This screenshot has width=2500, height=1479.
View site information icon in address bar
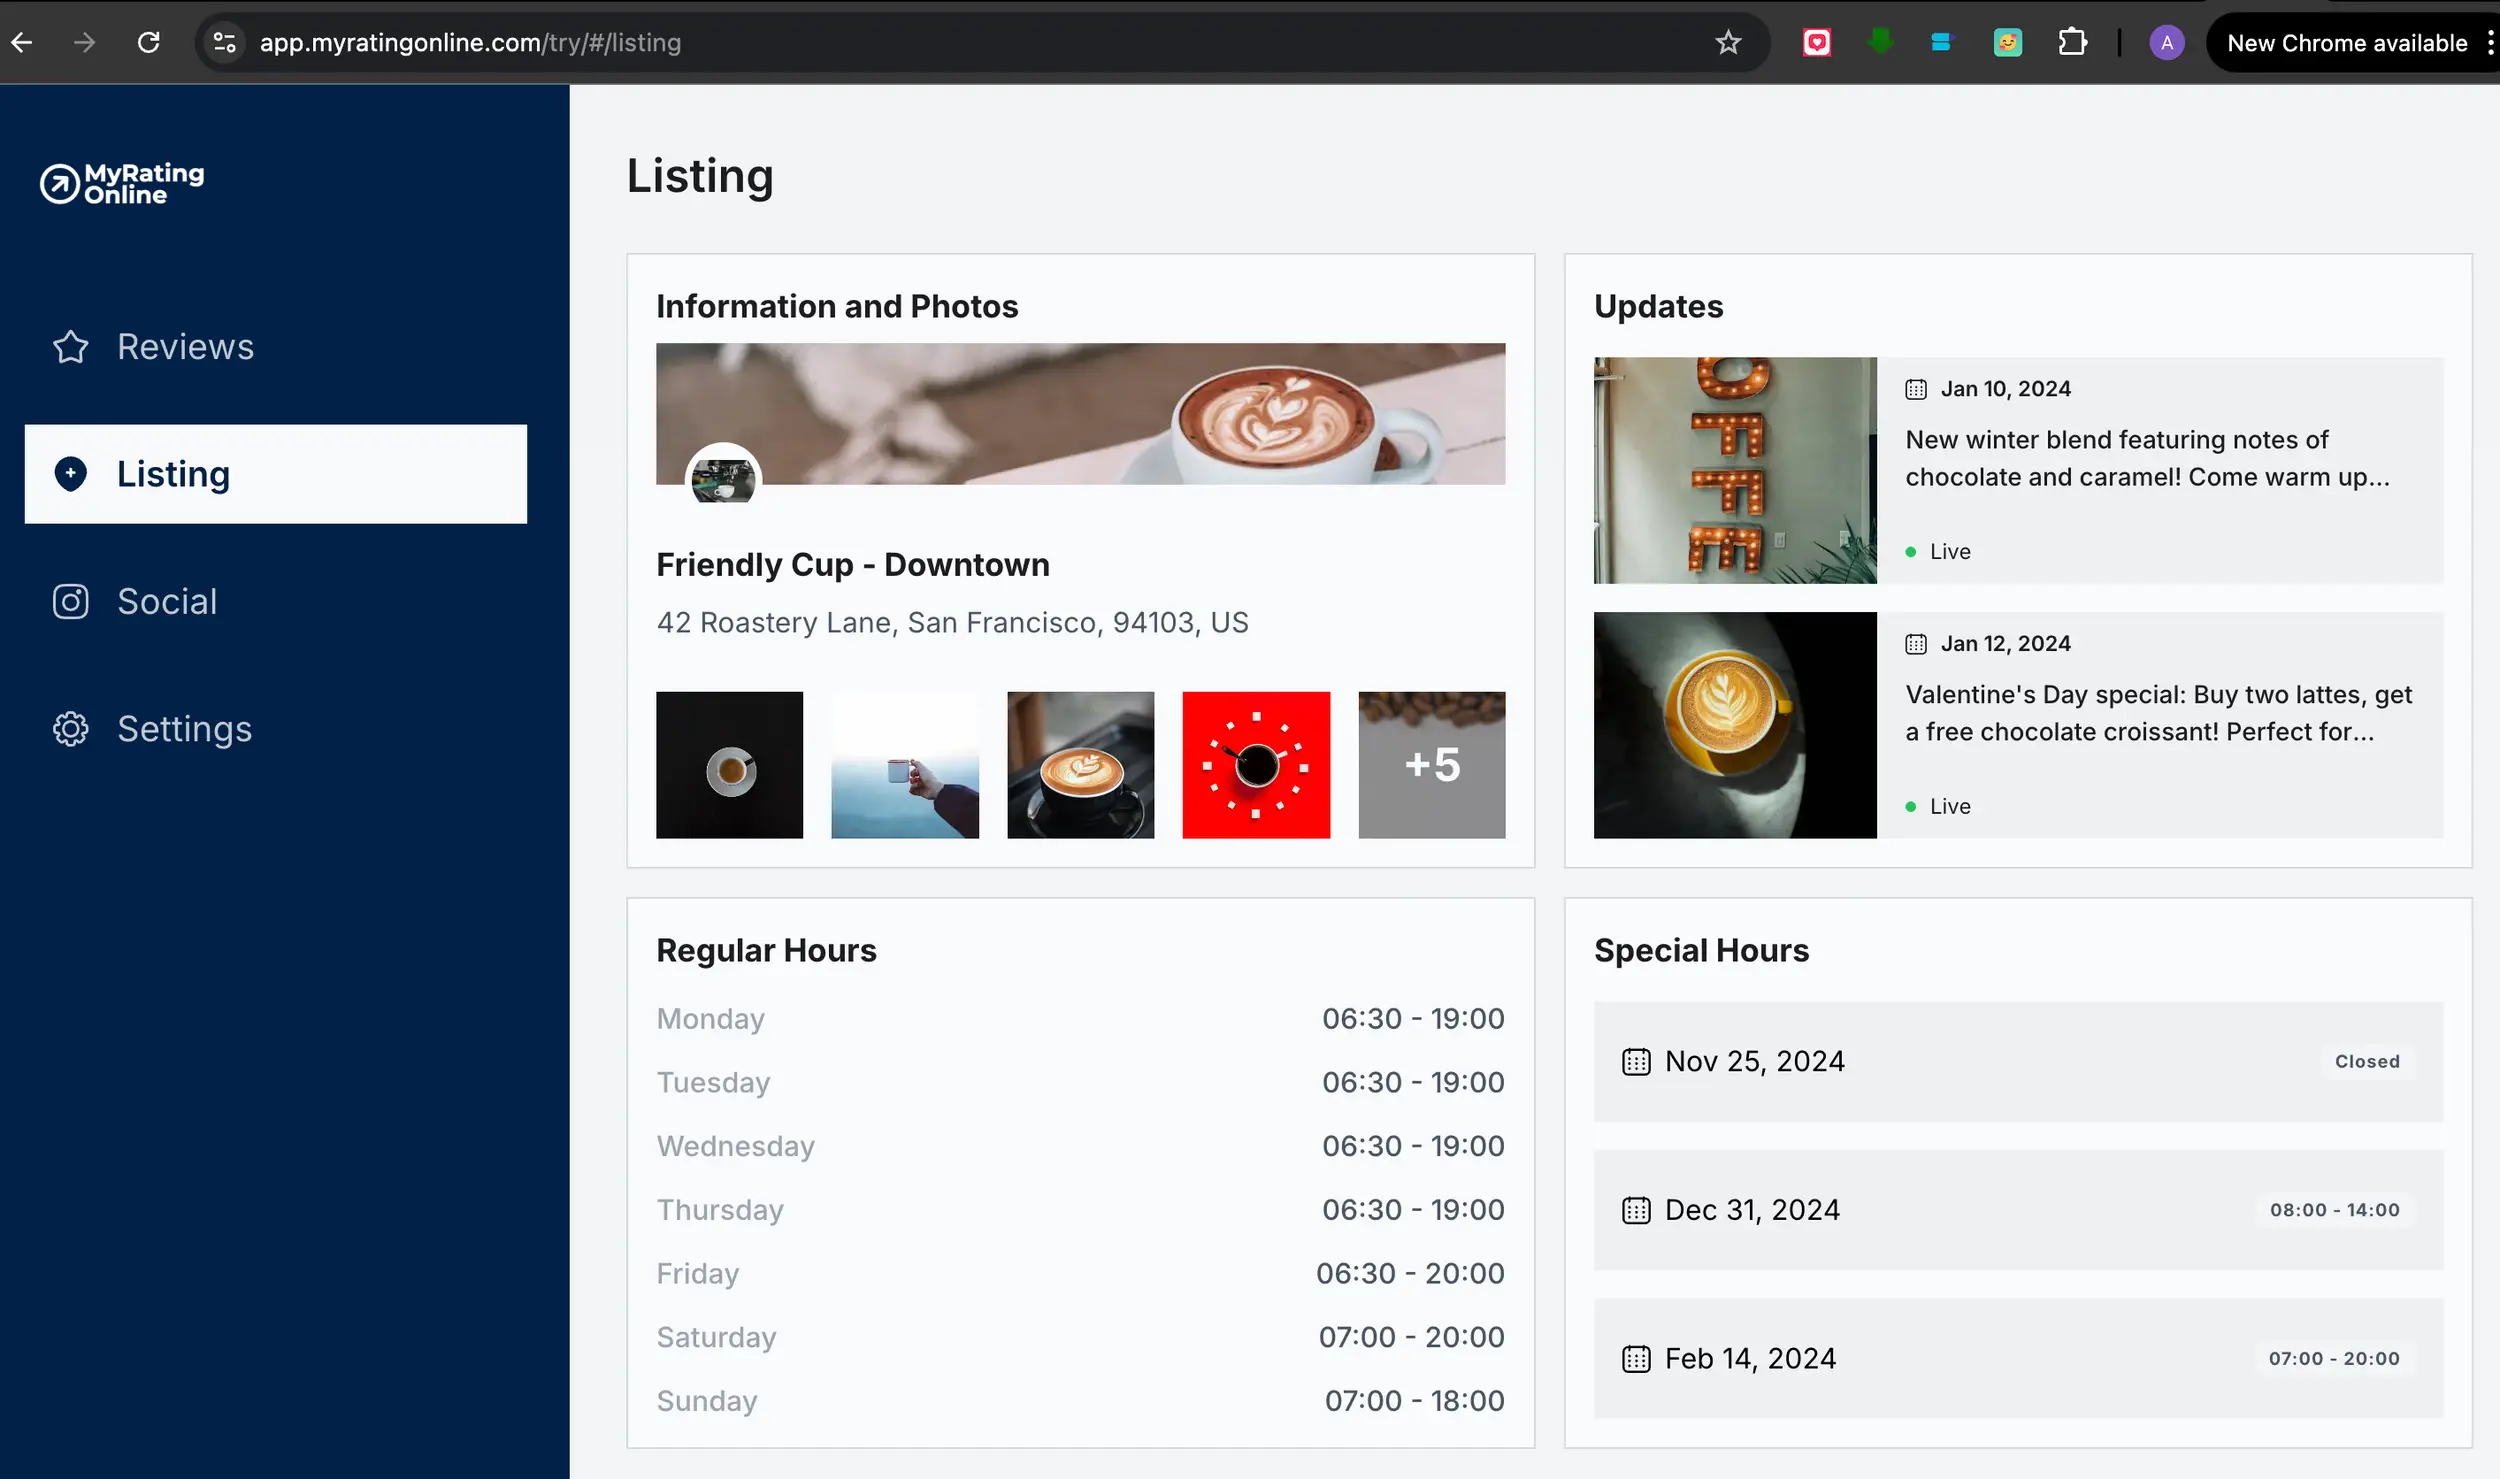click(224, 42)
